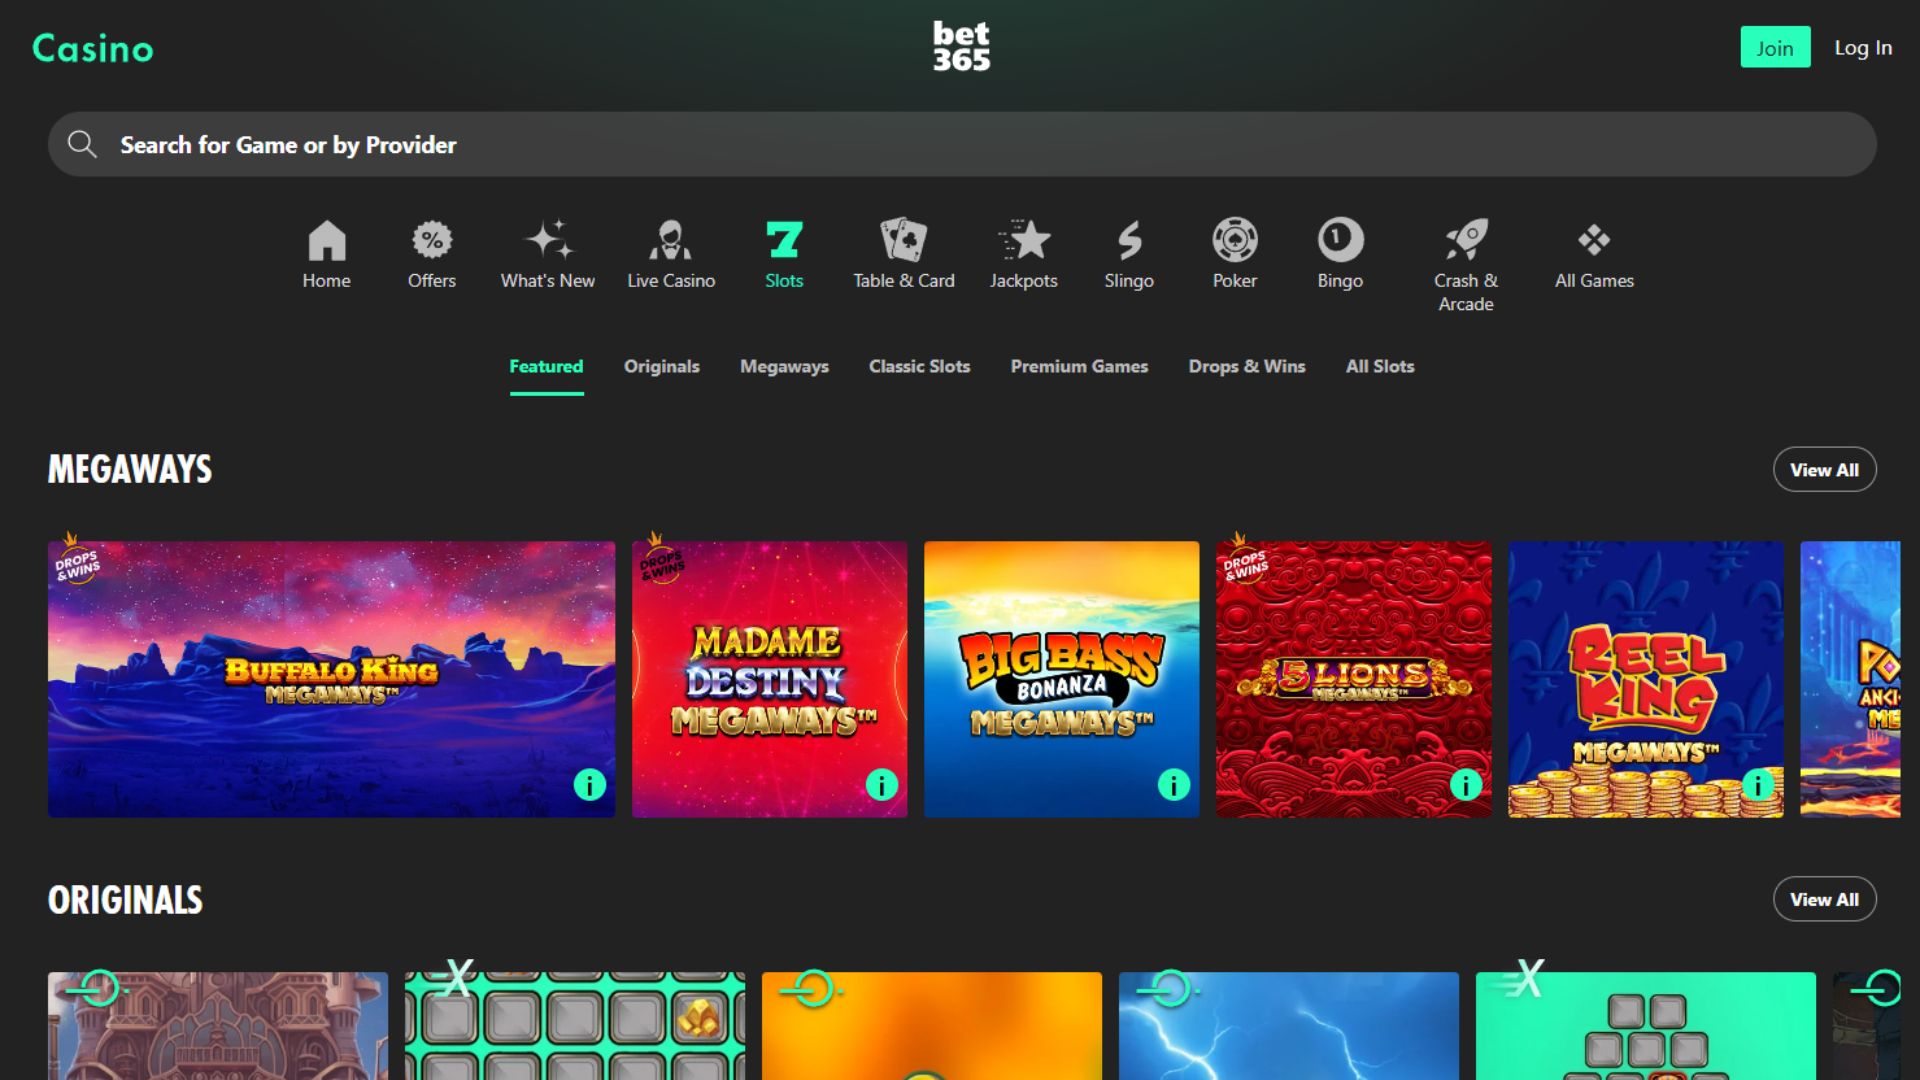Show info for Big Bass Bonanza Megaways
The image size is (1920, 1080).
pyautogui.click(x=1174, y=785)
